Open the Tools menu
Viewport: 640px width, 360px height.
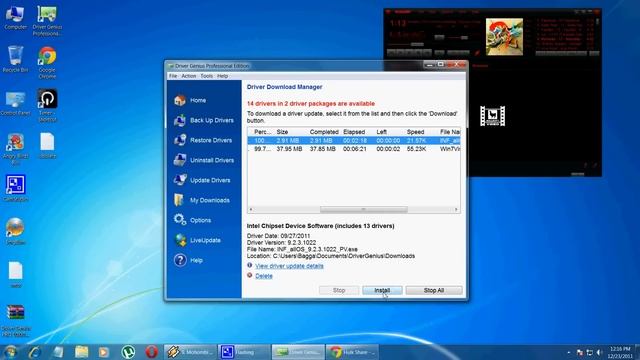coord(207,76)
